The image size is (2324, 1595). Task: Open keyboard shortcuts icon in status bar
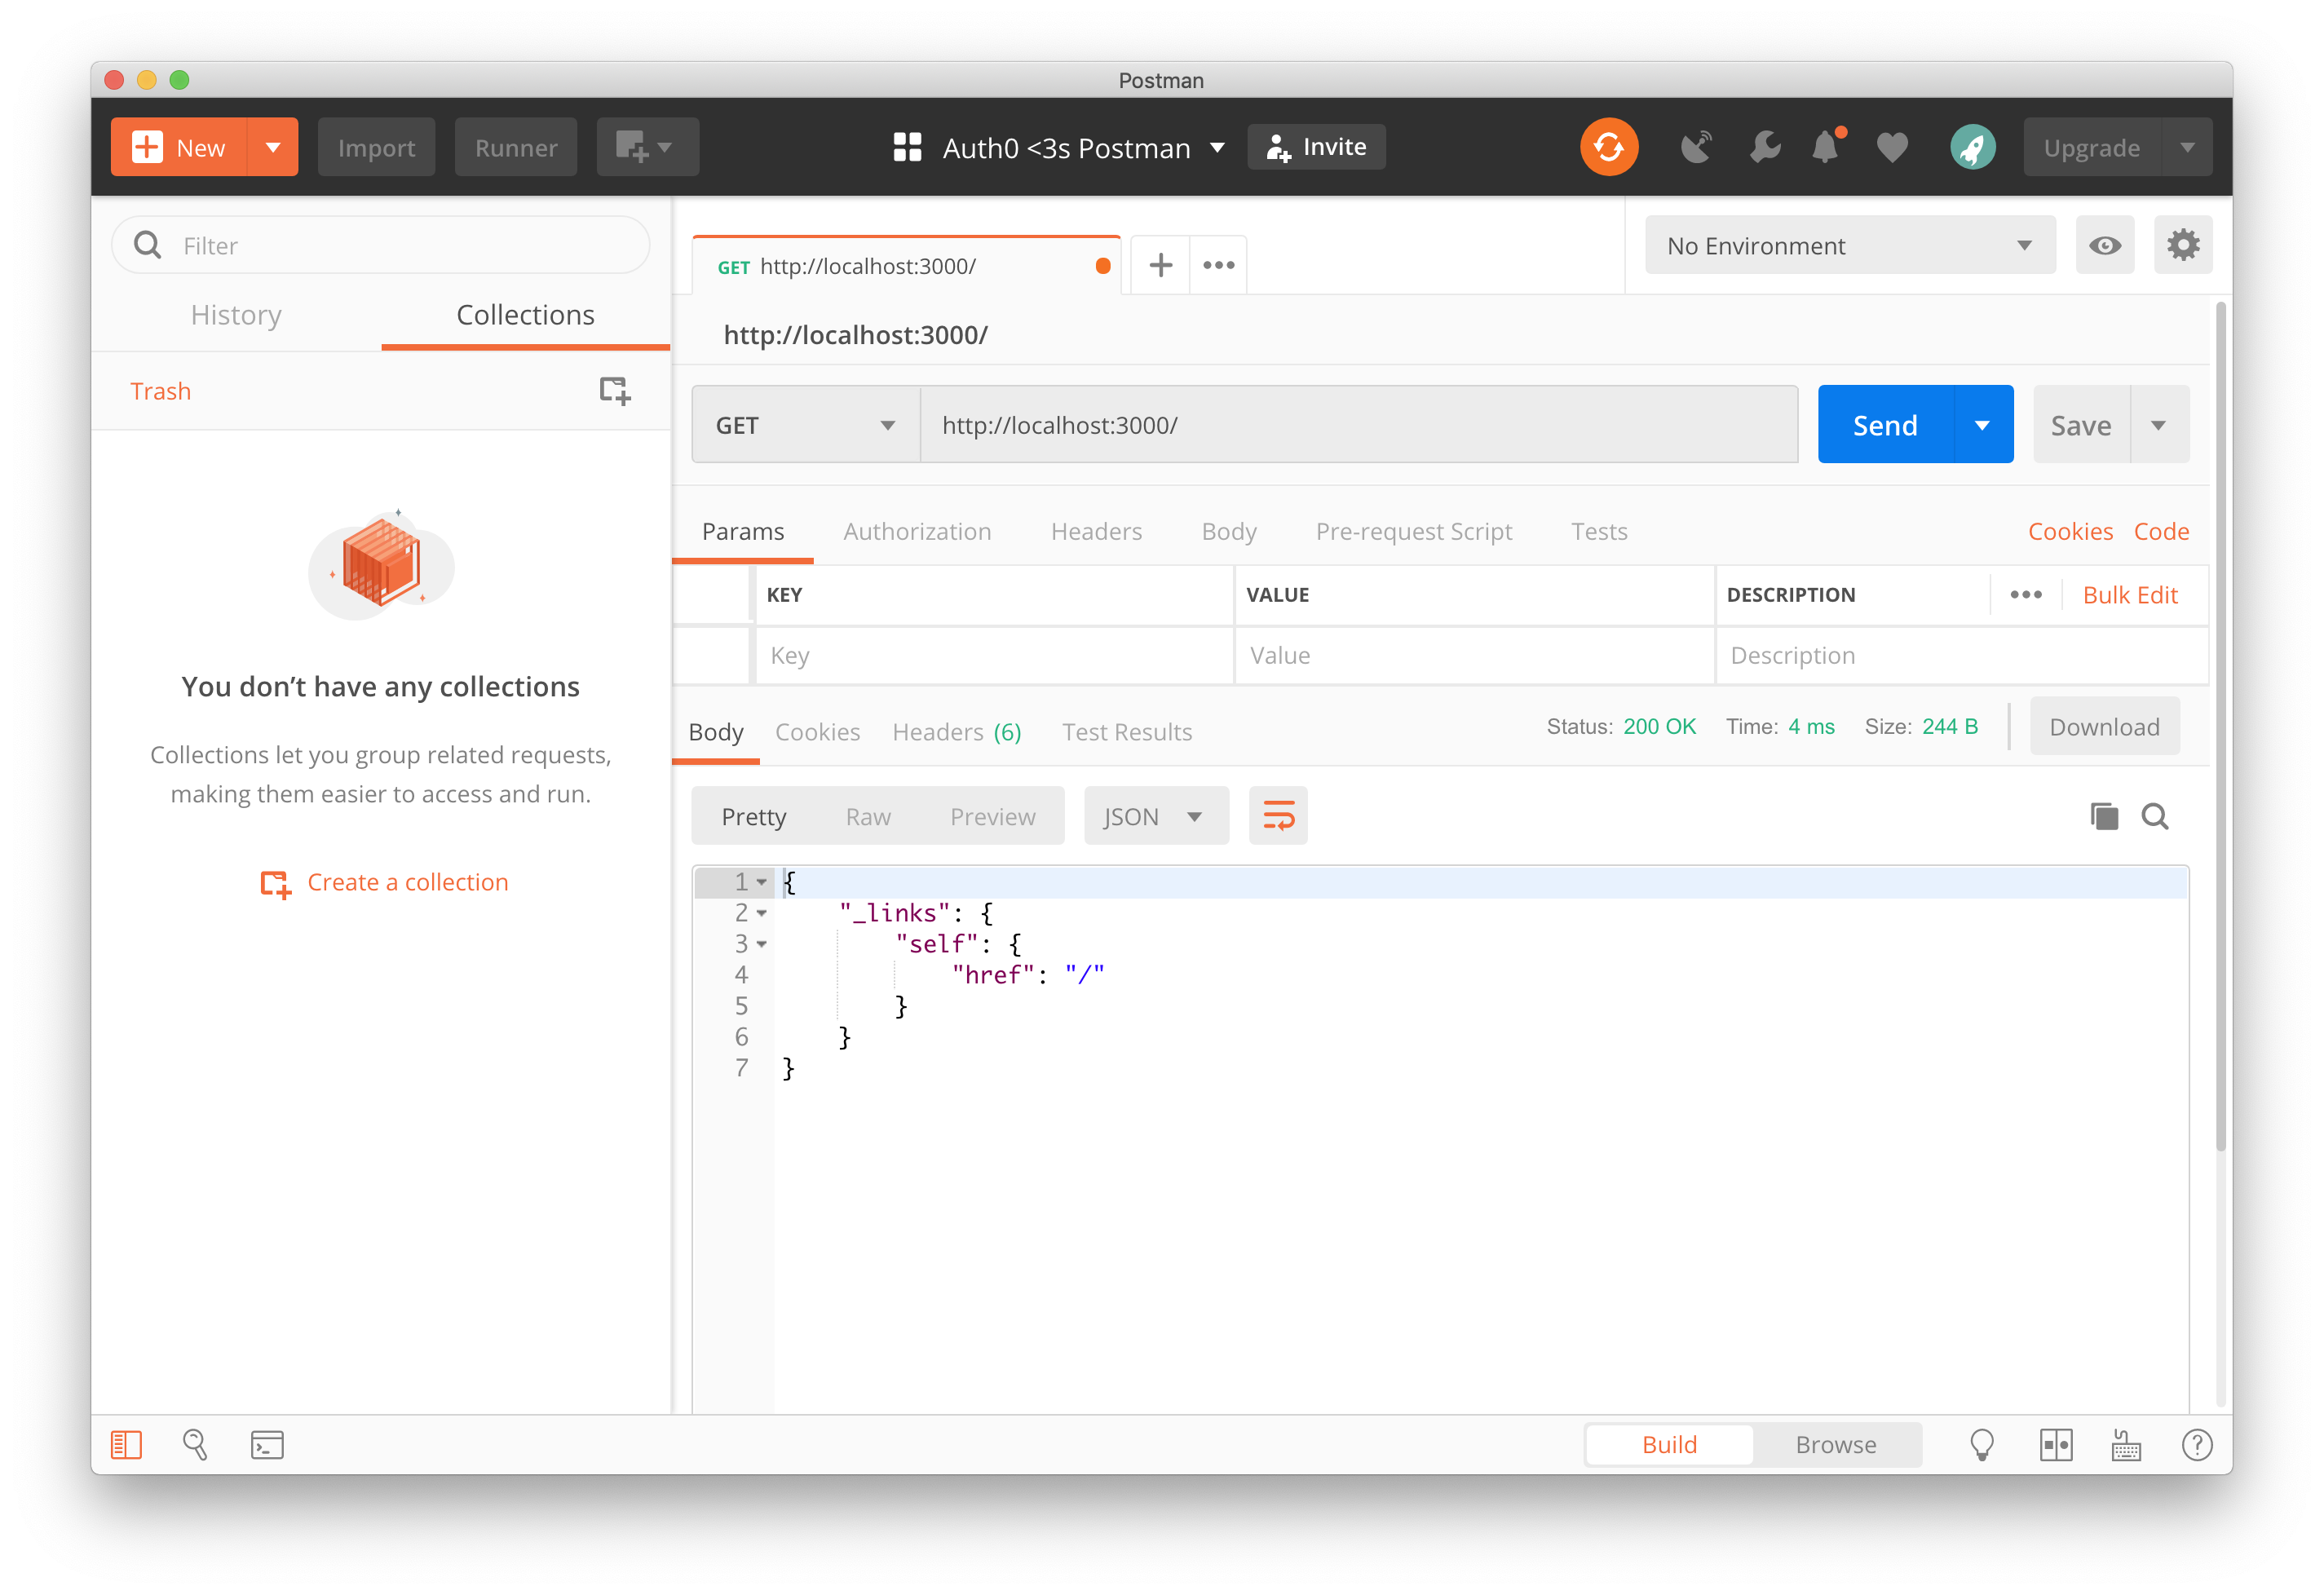2126,1444
